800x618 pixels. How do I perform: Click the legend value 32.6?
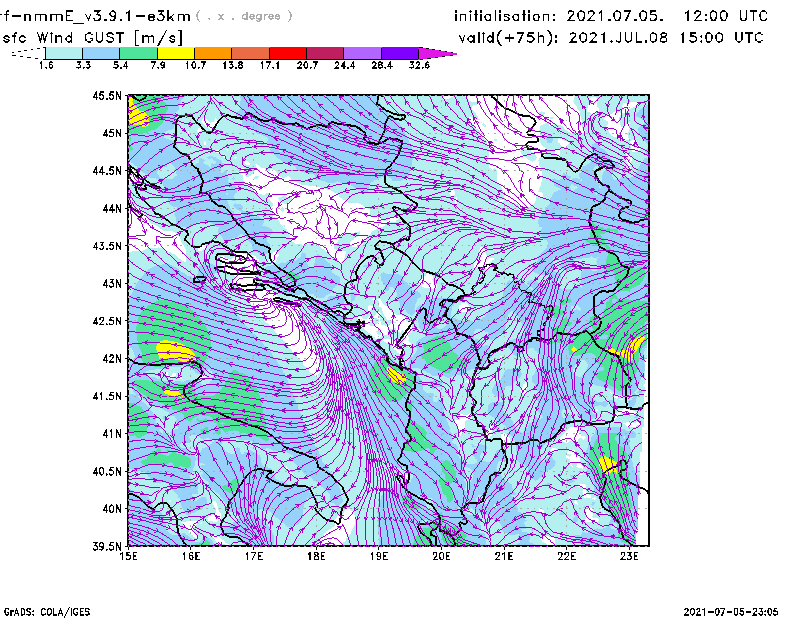click(x=419, y=65)
